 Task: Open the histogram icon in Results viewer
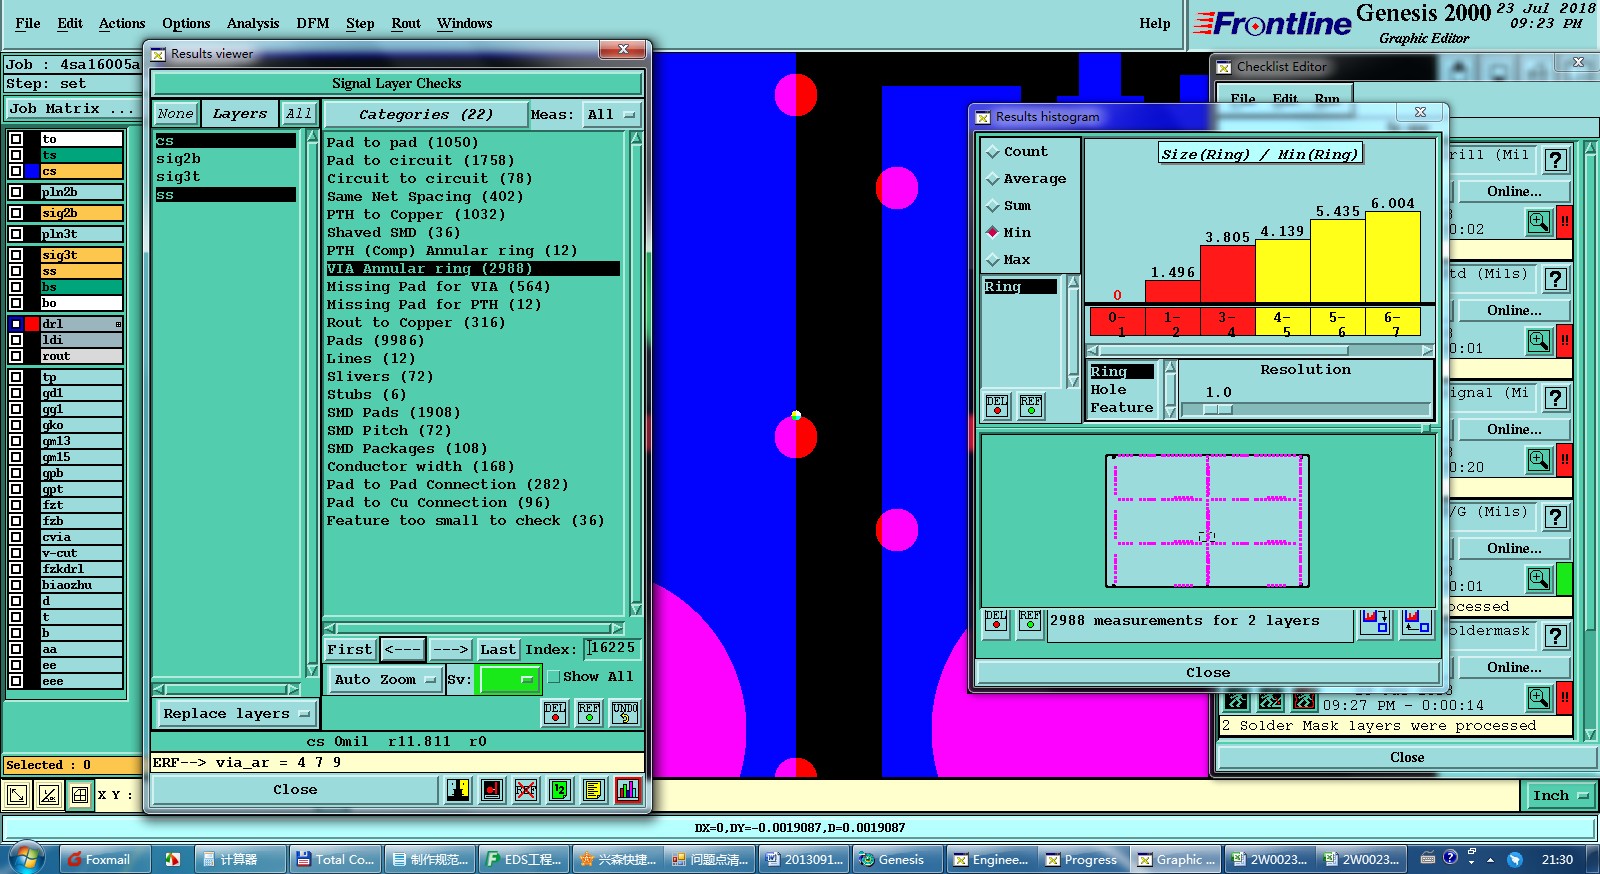coord(628,790)
